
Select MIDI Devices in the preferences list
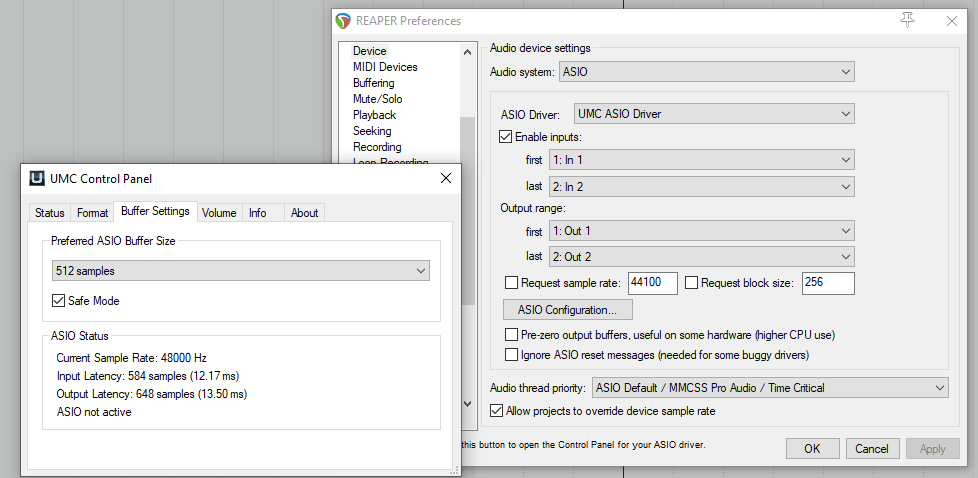tap(385, 67)
